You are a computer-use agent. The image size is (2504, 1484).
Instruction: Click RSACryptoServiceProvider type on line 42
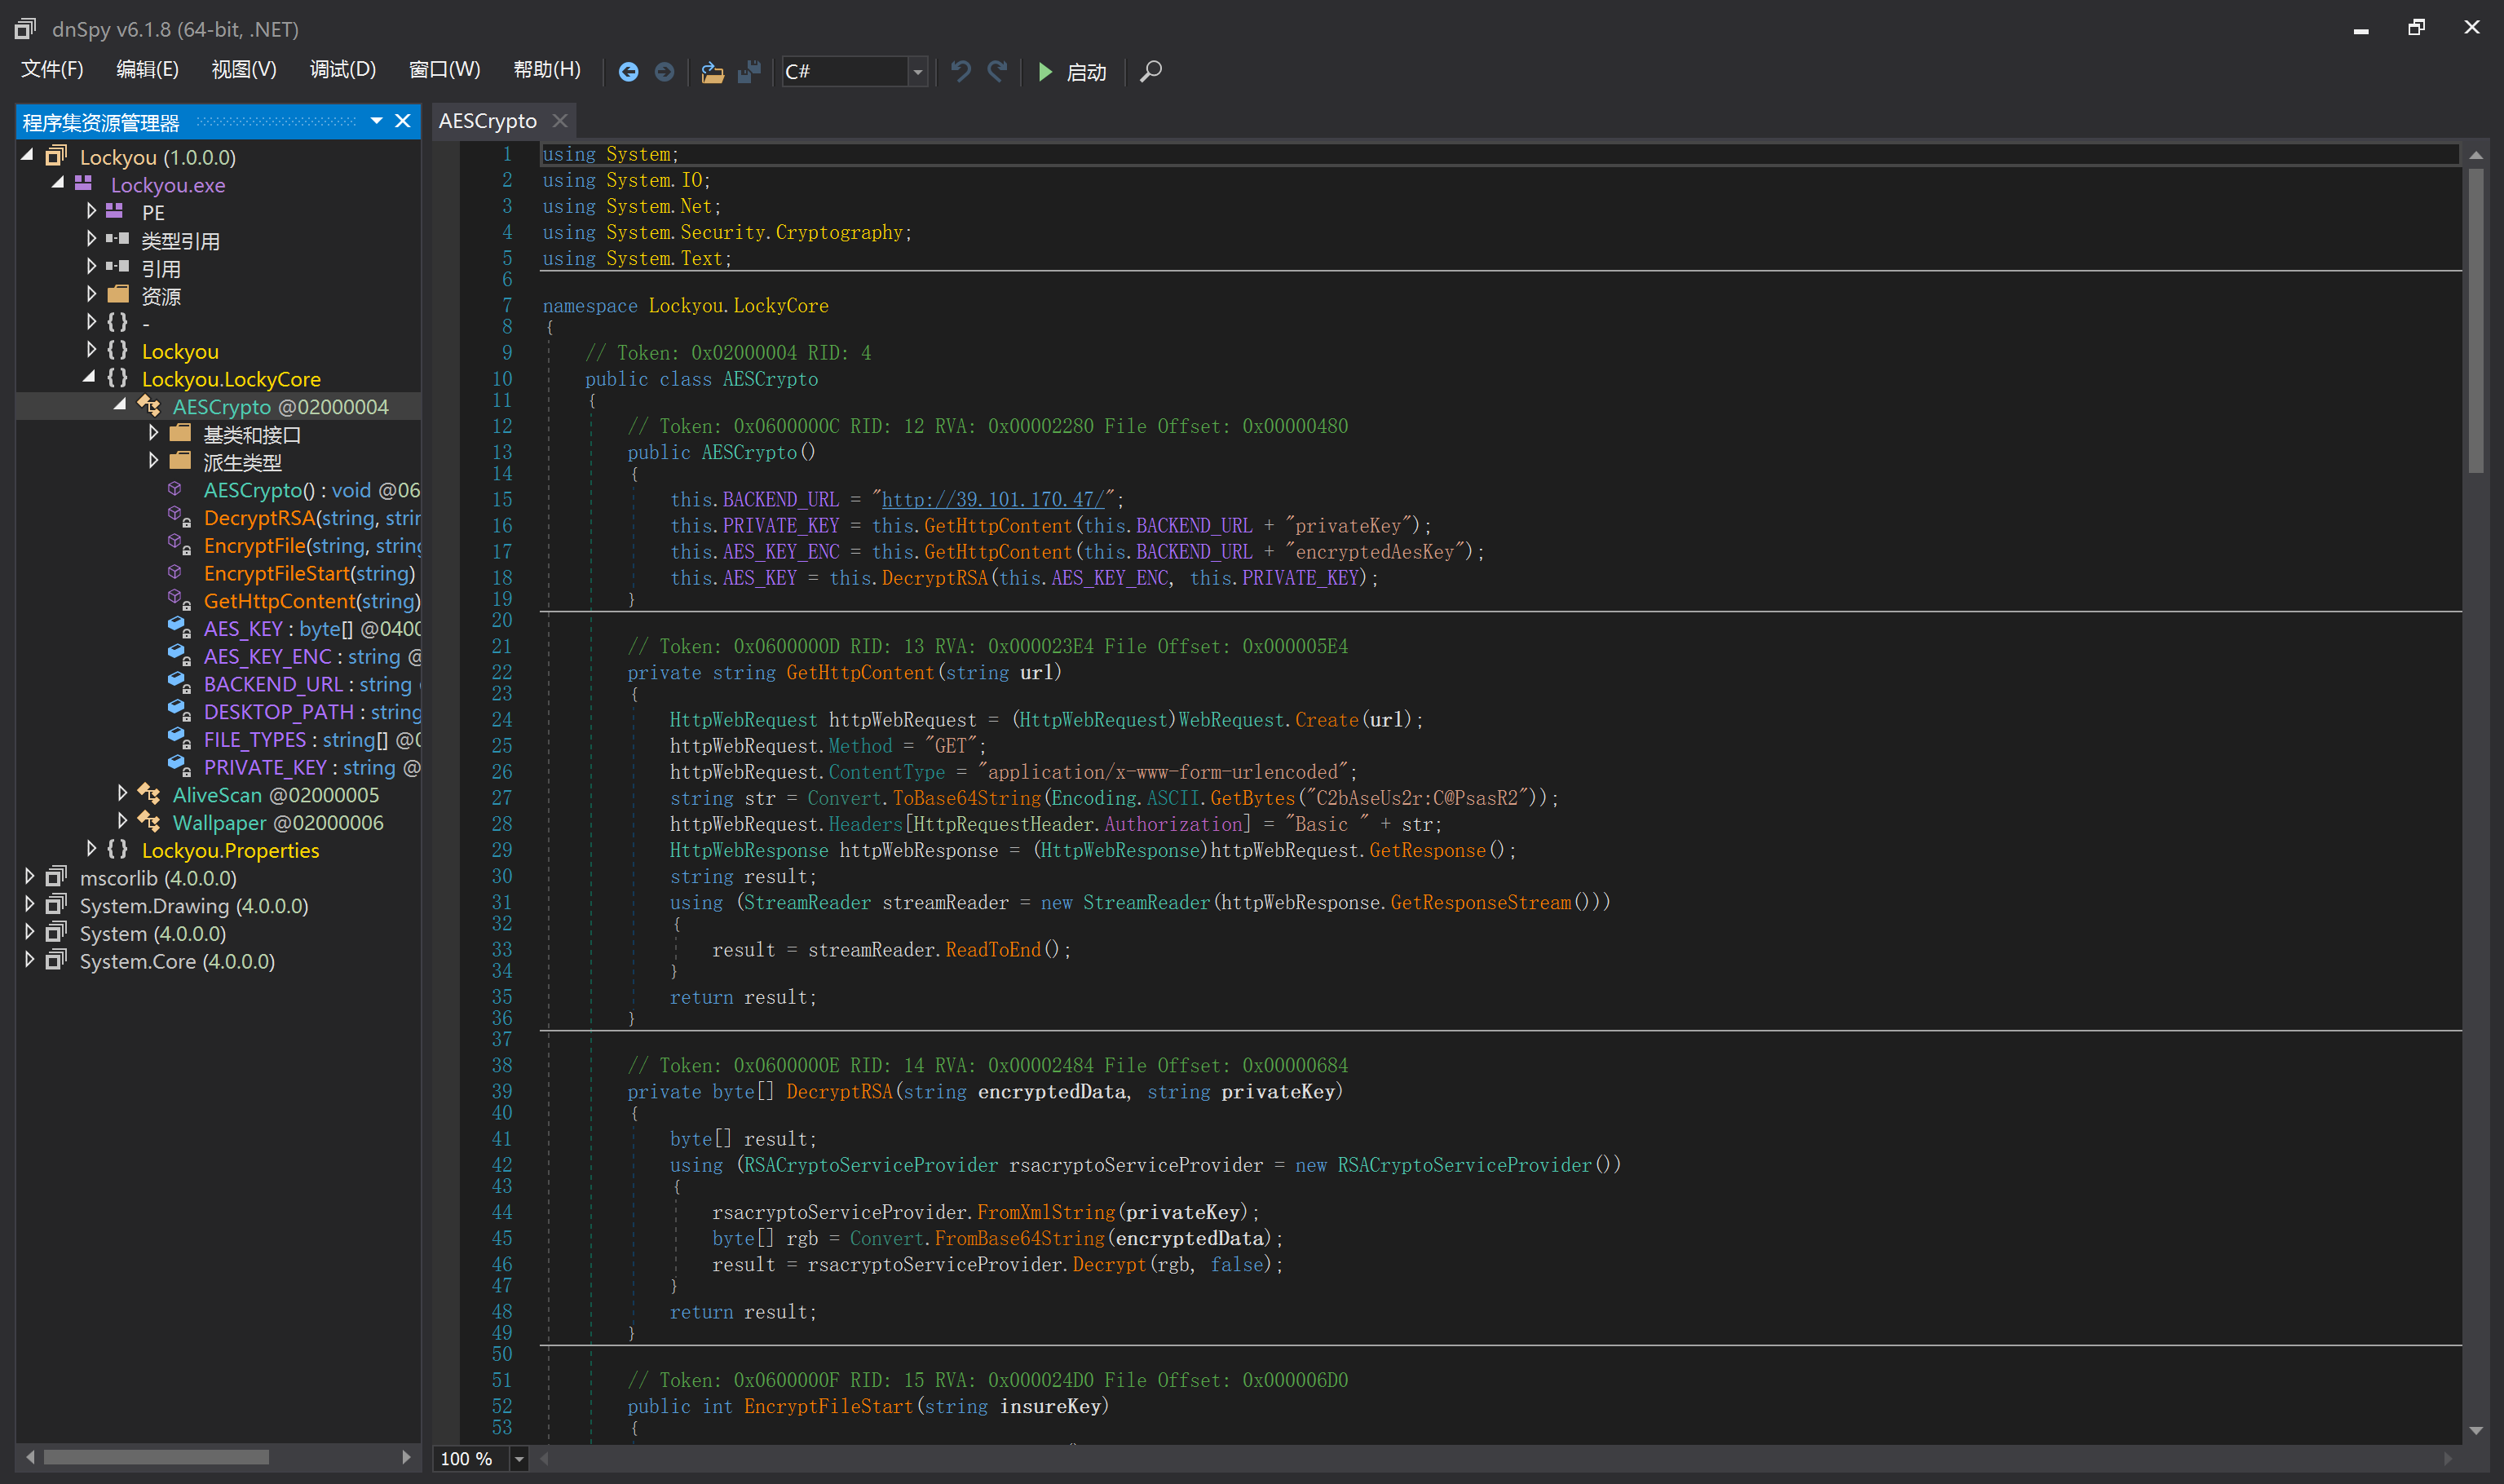(870, 1165)
